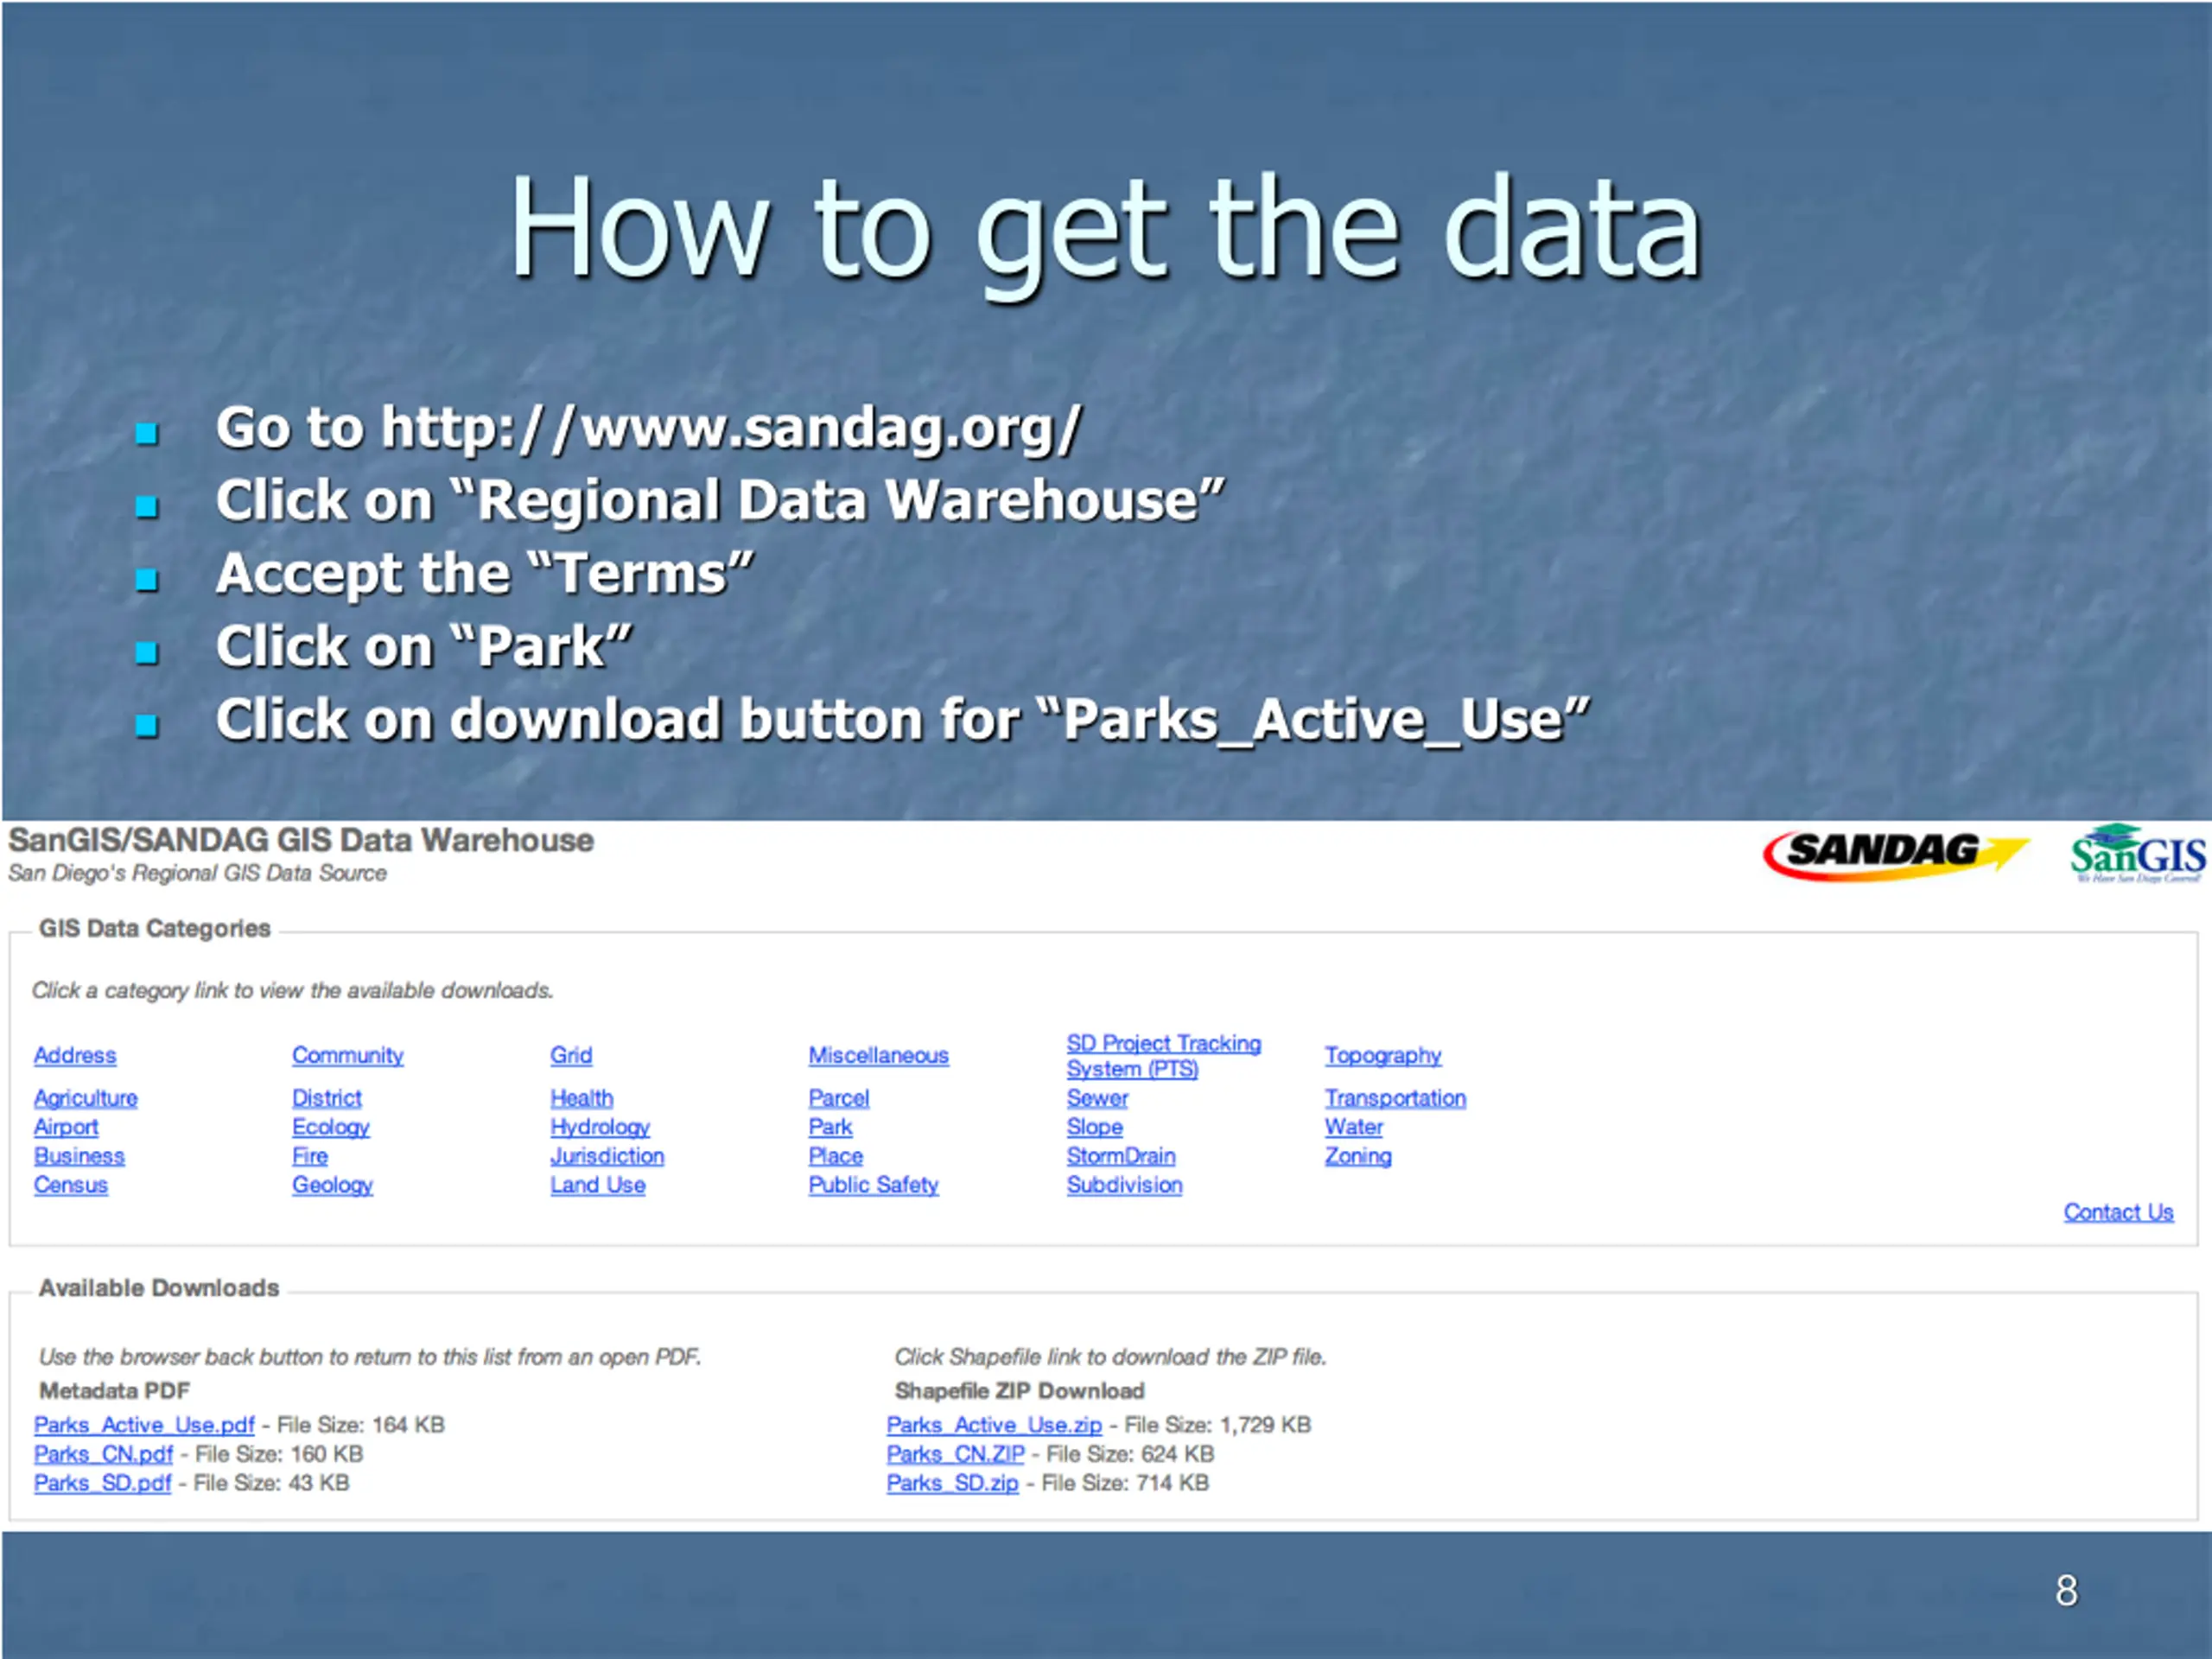Open the Land Use category link
This screenshot has height=1659, width=2212.
[598, 1185]
